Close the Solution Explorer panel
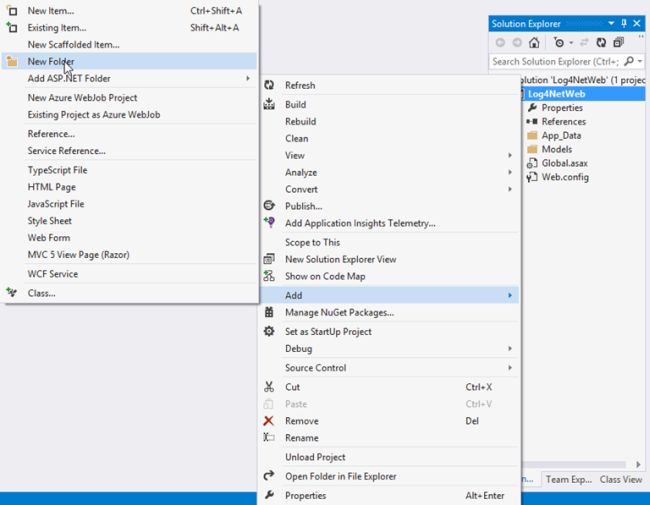Screen dimensions: 650x505 637,24
